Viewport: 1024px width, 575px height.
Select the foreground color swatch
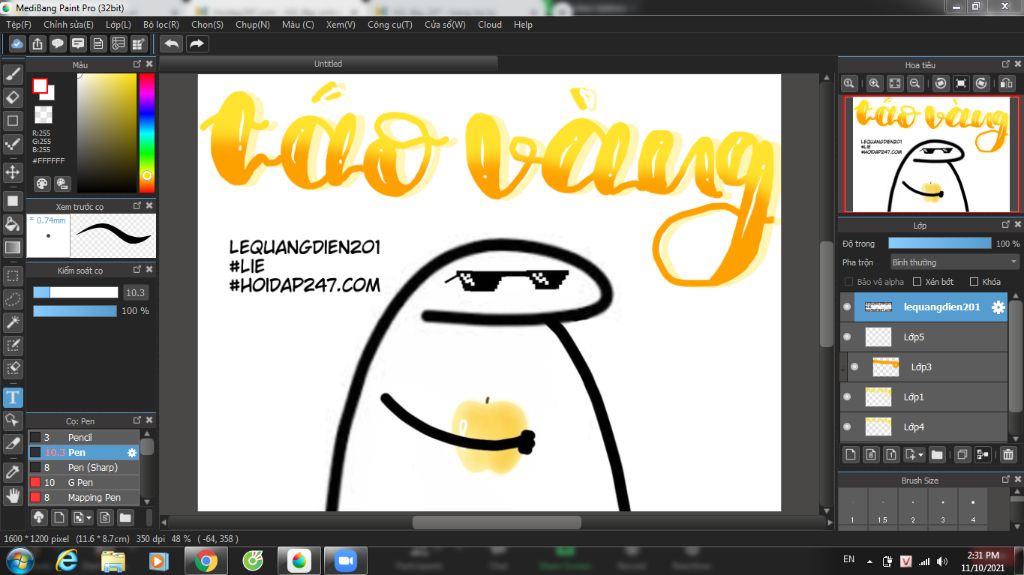click(40, 86)
